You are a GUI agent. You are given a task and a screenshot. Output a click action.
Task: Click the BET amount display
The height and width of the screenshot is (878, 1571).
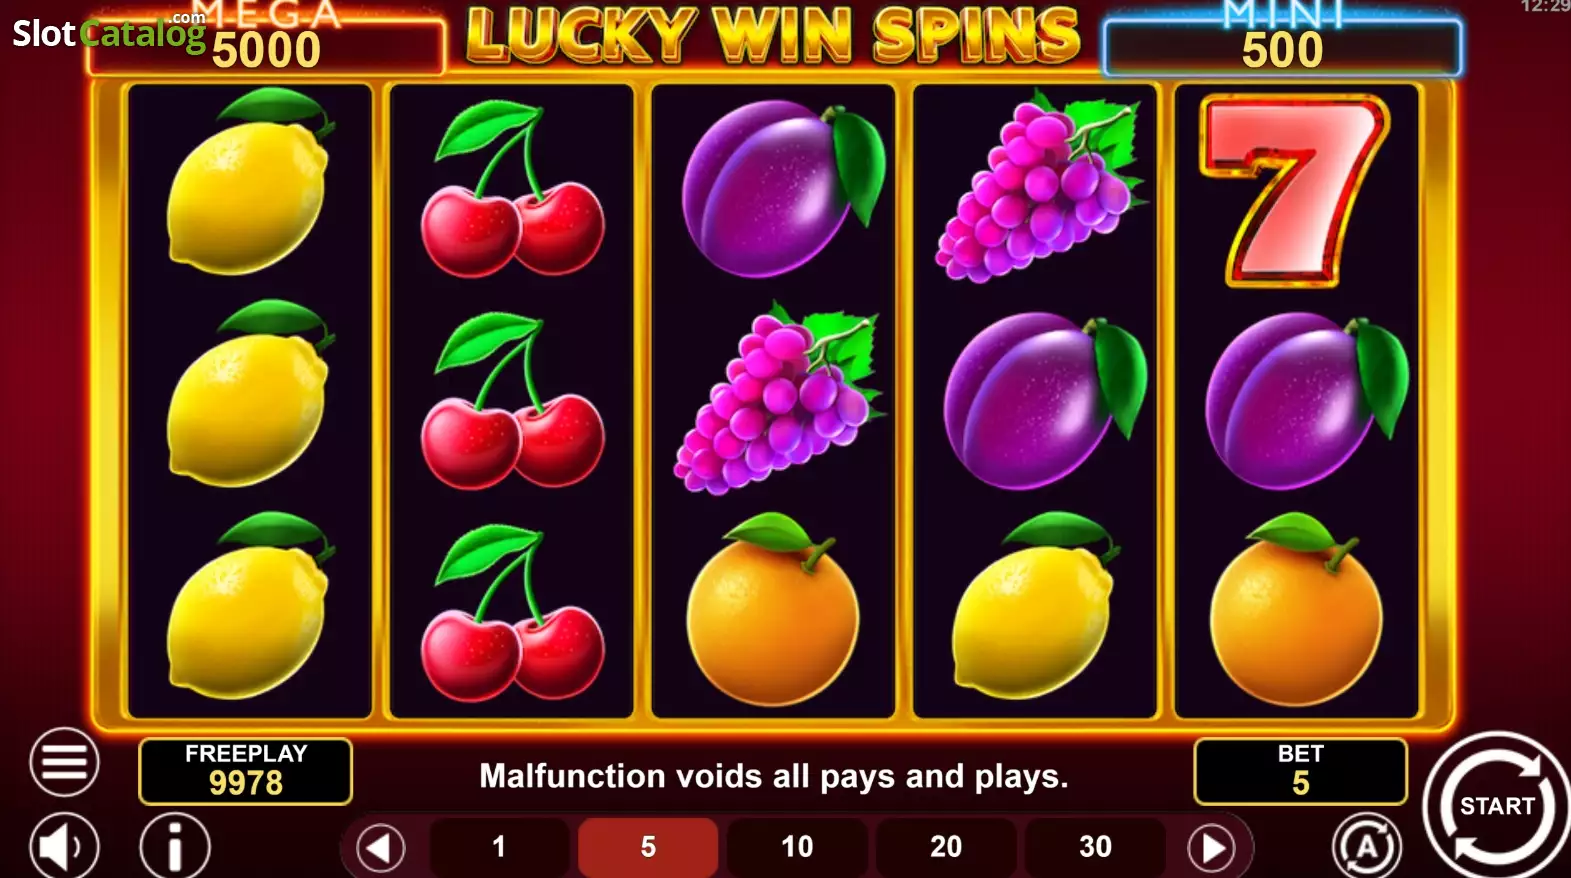pos(1300,771)
